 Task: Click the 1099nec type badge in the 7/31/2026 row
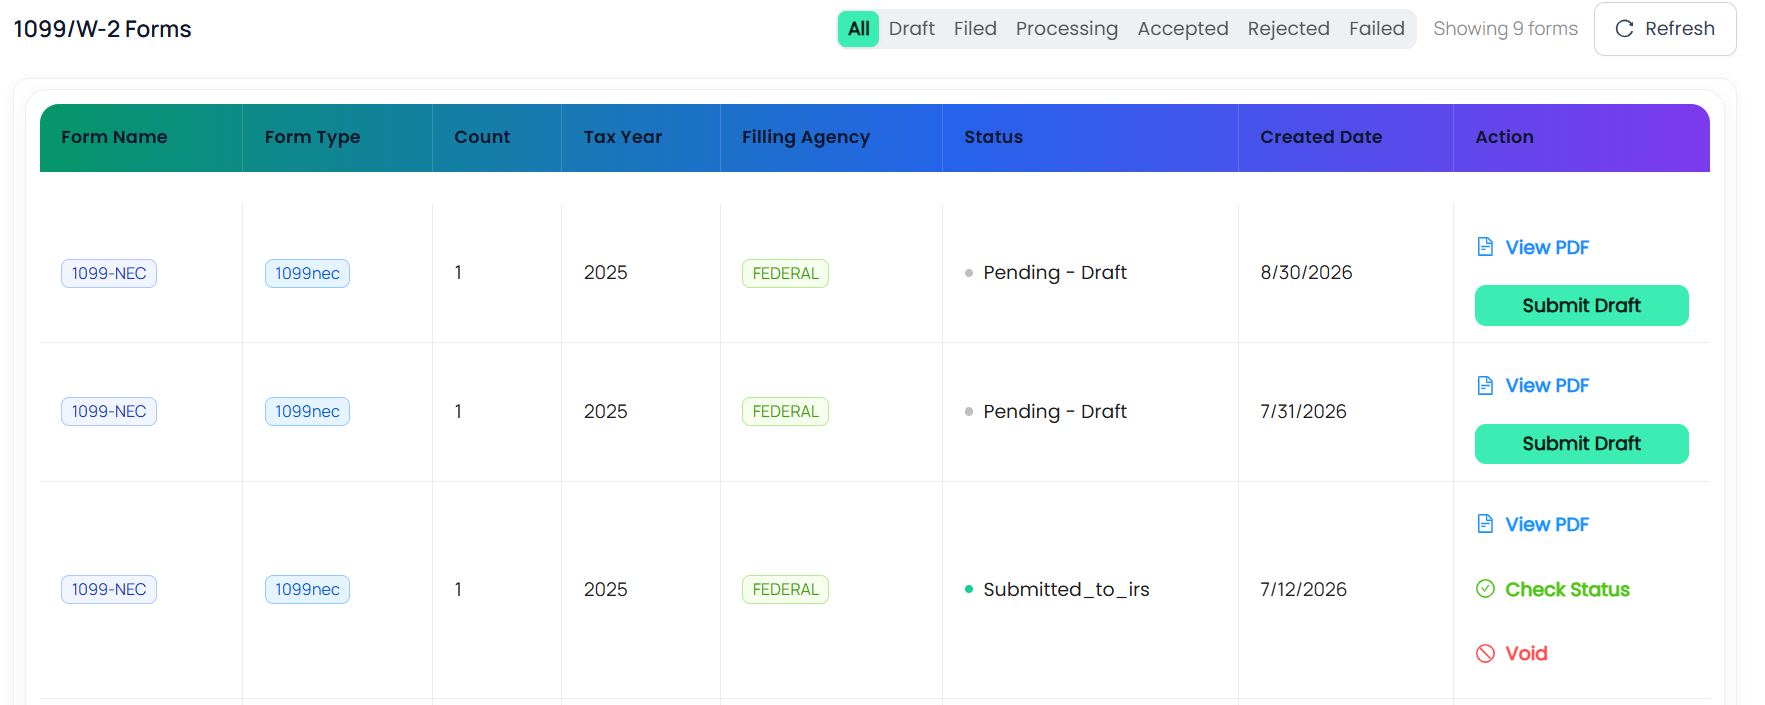coord(307,411)
